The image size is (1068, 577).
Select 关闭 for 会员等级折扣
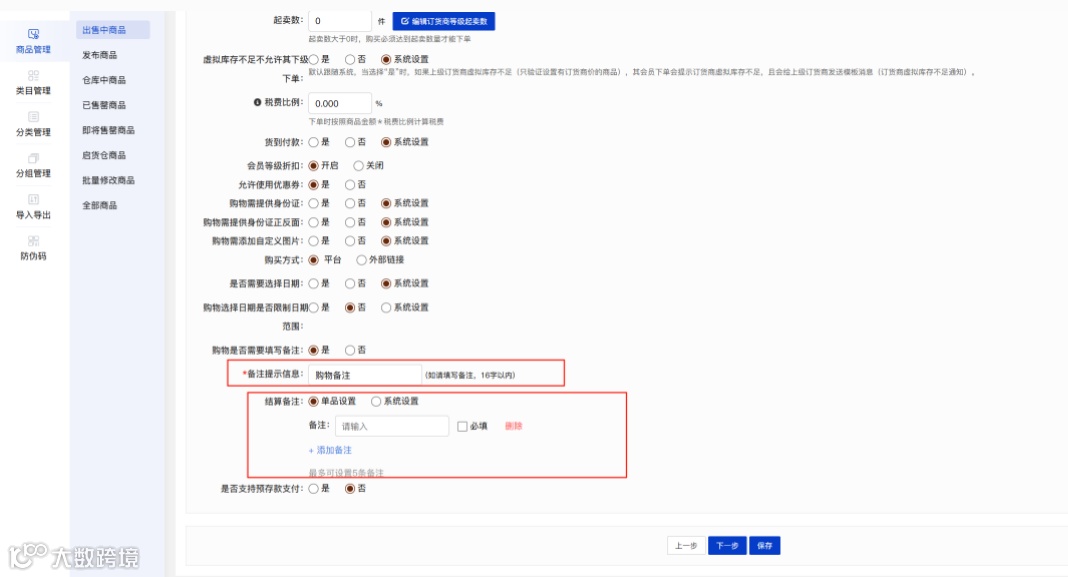[x=358, y=166]
